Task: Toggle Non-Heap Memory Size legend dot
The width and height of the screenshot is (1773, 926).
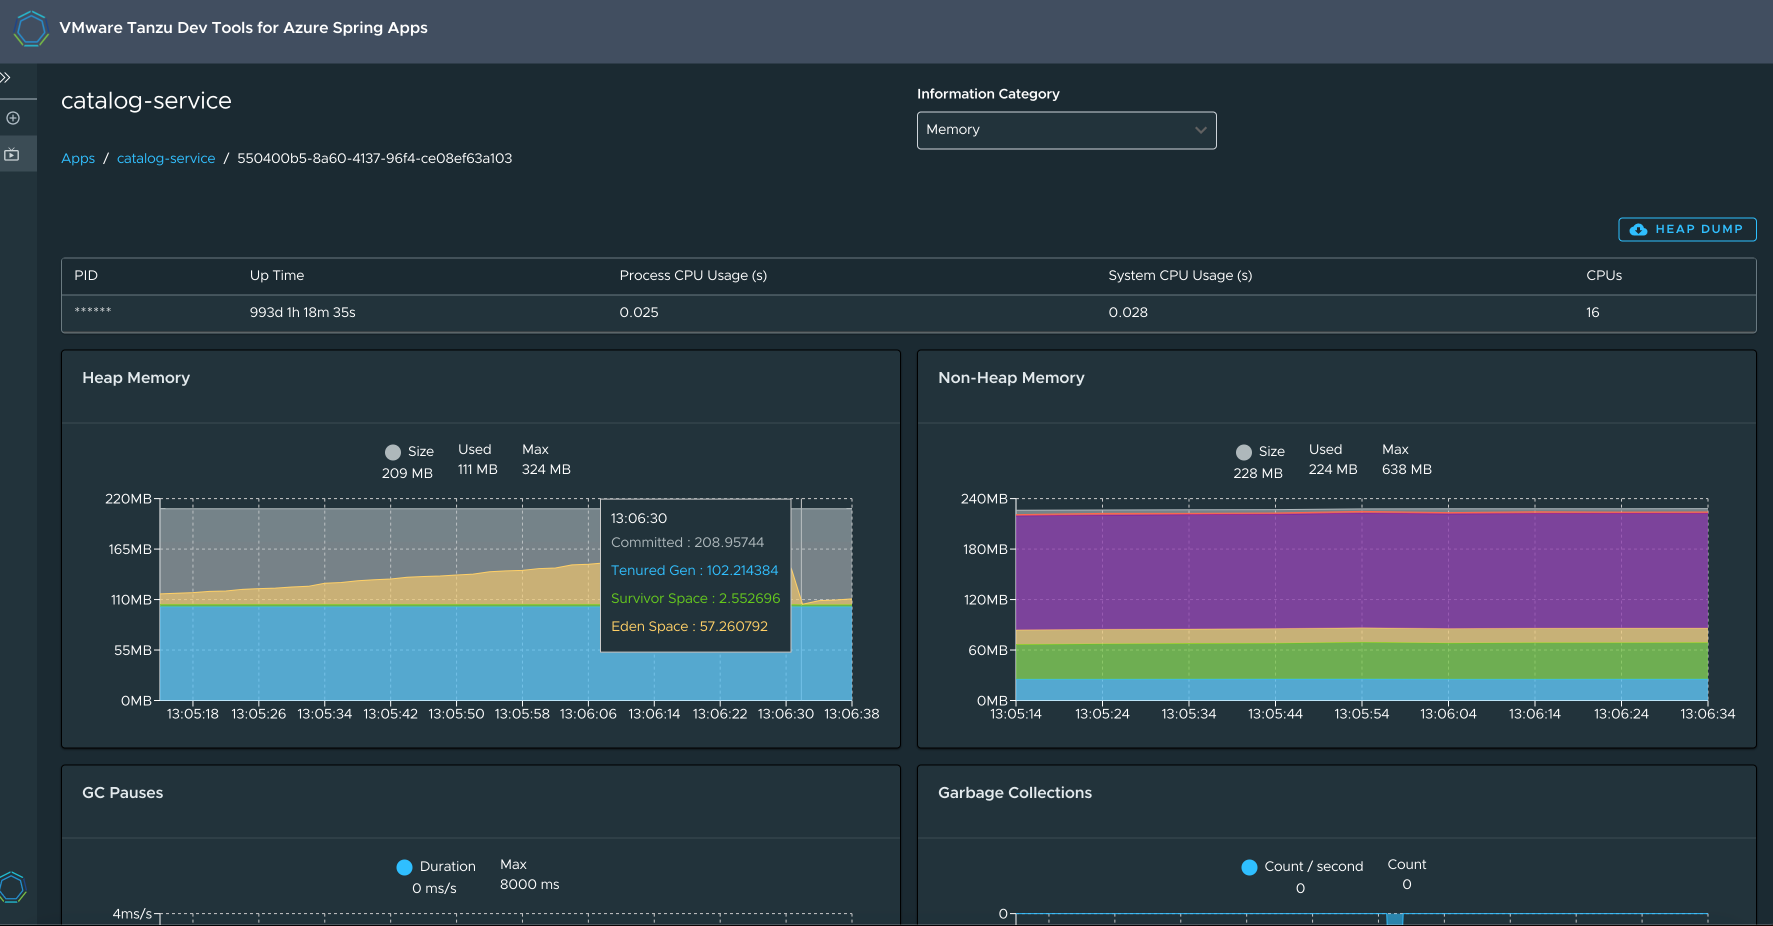Action: pos(1243,452)
